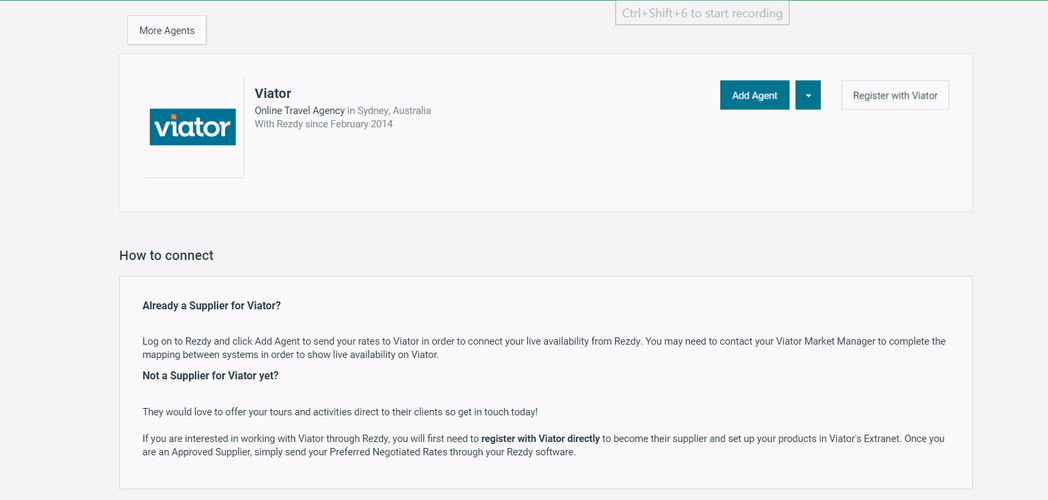Click the 'Log on to Rezdy and click Add Agent' paragraph
This screenshot has height=500, width=1048.
click(x=544, y=348)
